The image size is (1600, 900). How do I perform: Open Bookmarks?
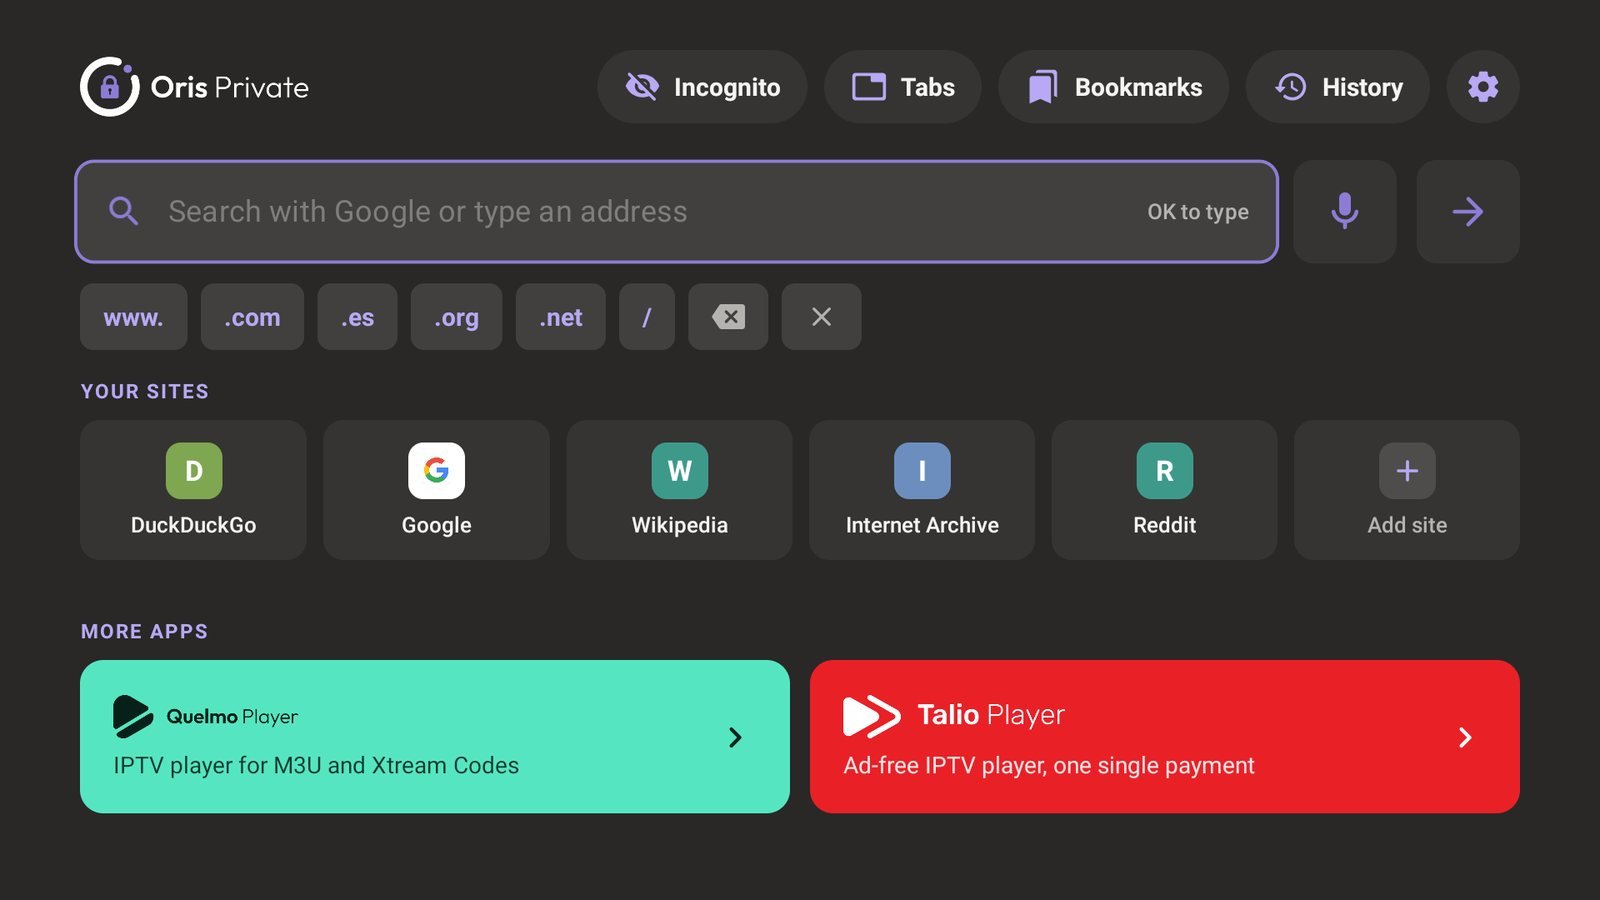pyautogui.click(x=1114, y=87)
